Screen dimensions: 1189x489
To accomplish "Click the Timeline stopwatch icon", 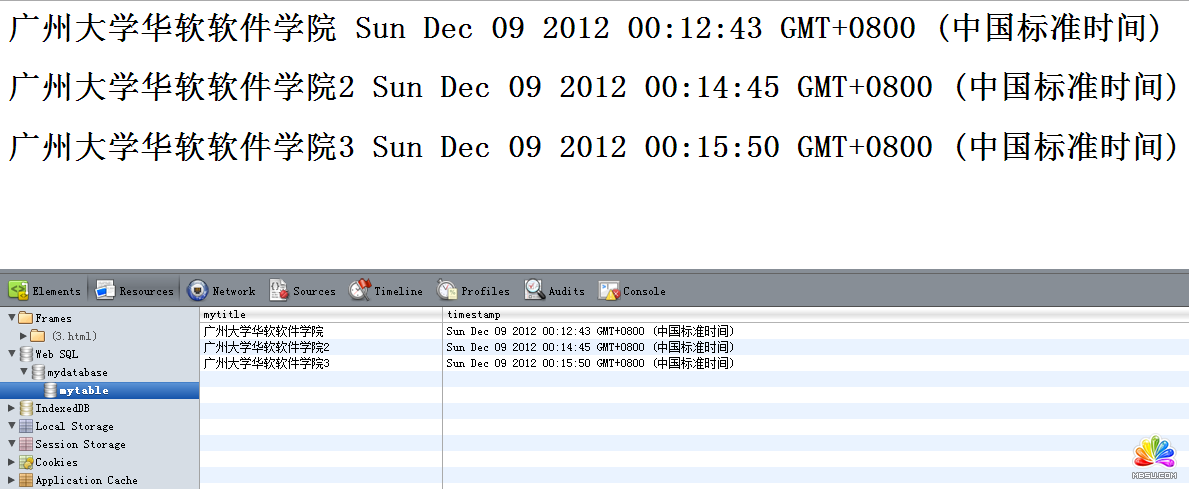I will [x=360, y=291].
